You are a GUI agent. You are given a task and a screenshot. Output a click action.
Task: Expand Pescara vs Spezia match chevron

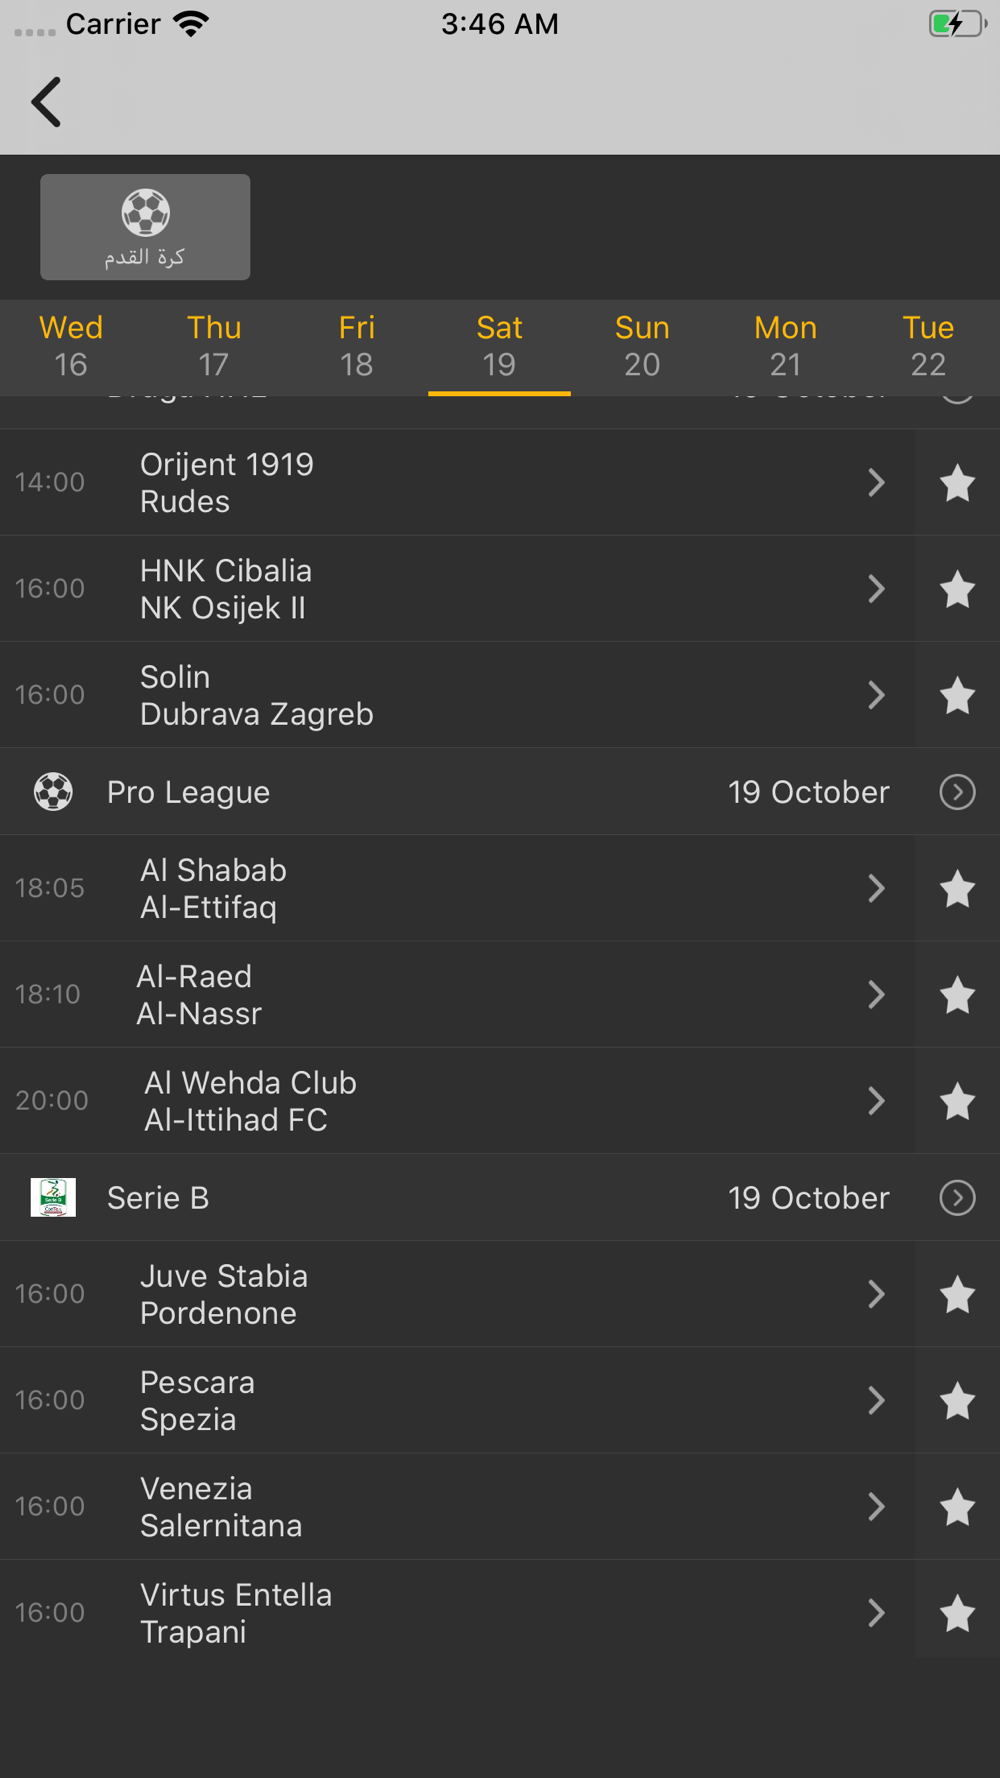tap(876, 1400)
